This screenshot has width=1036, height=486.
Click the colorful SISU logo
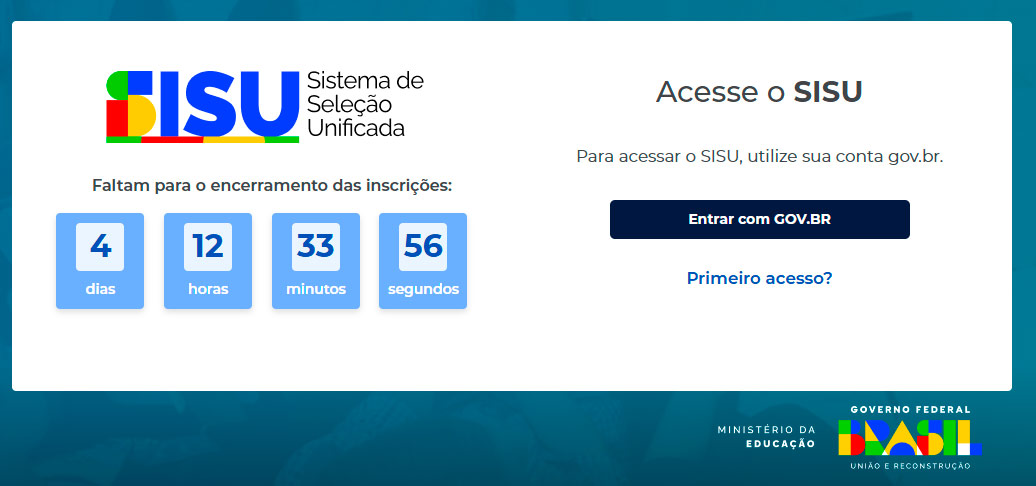[203, 104]
